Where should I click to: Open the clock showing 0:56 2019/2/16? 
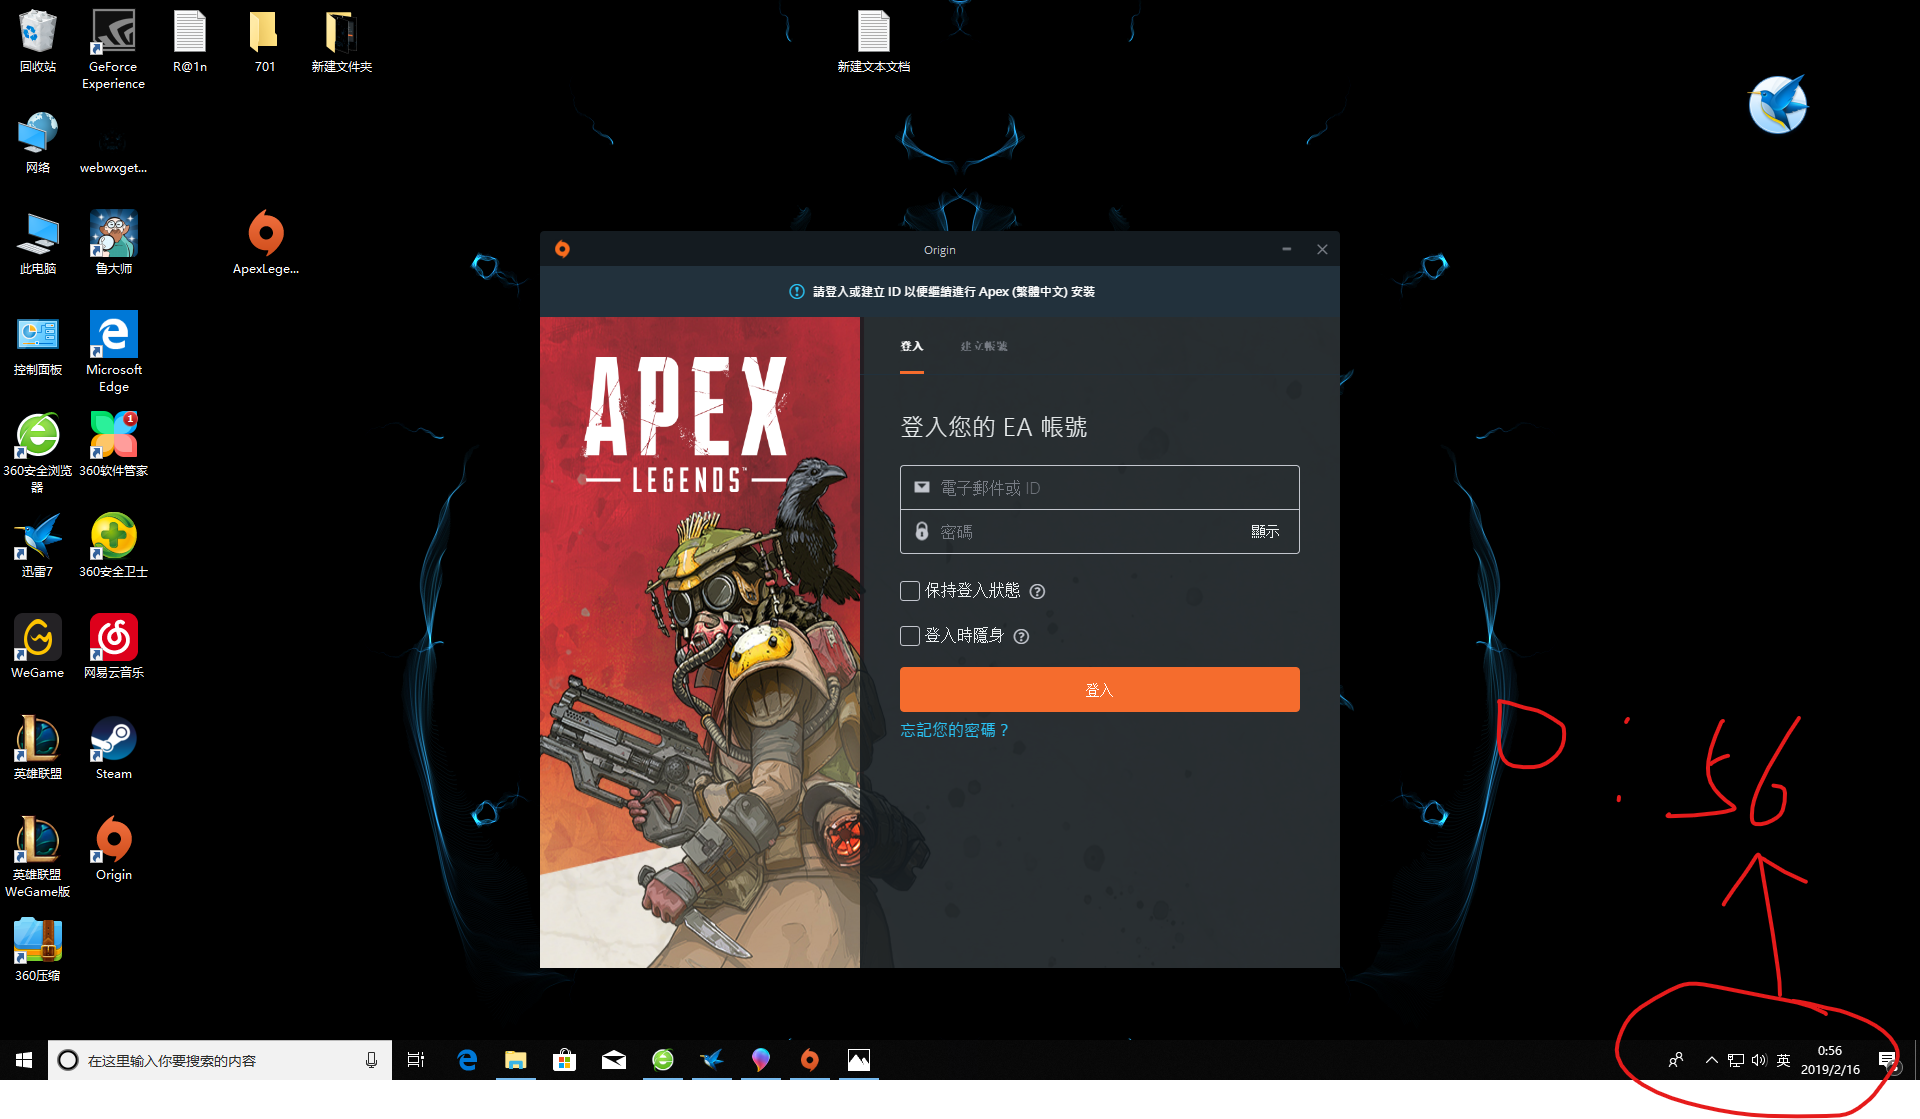point(1830,1060)
